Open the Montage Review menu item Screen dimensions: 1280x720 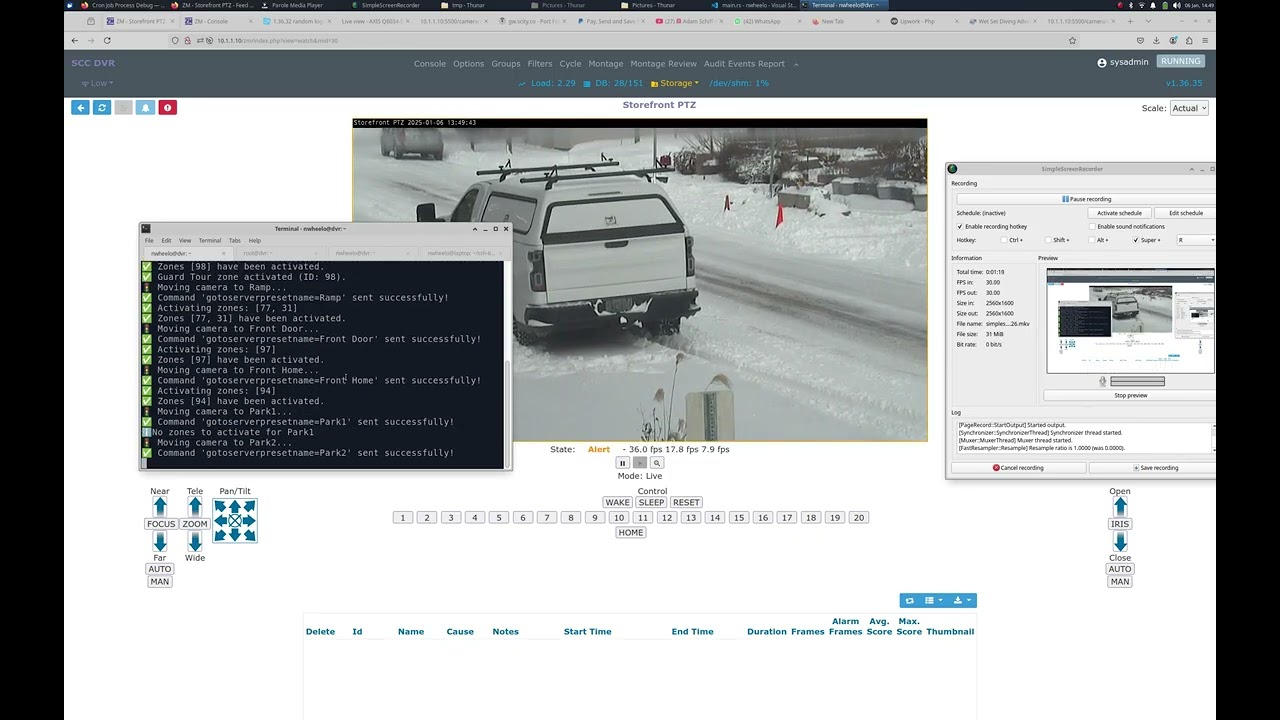(663, 64)
